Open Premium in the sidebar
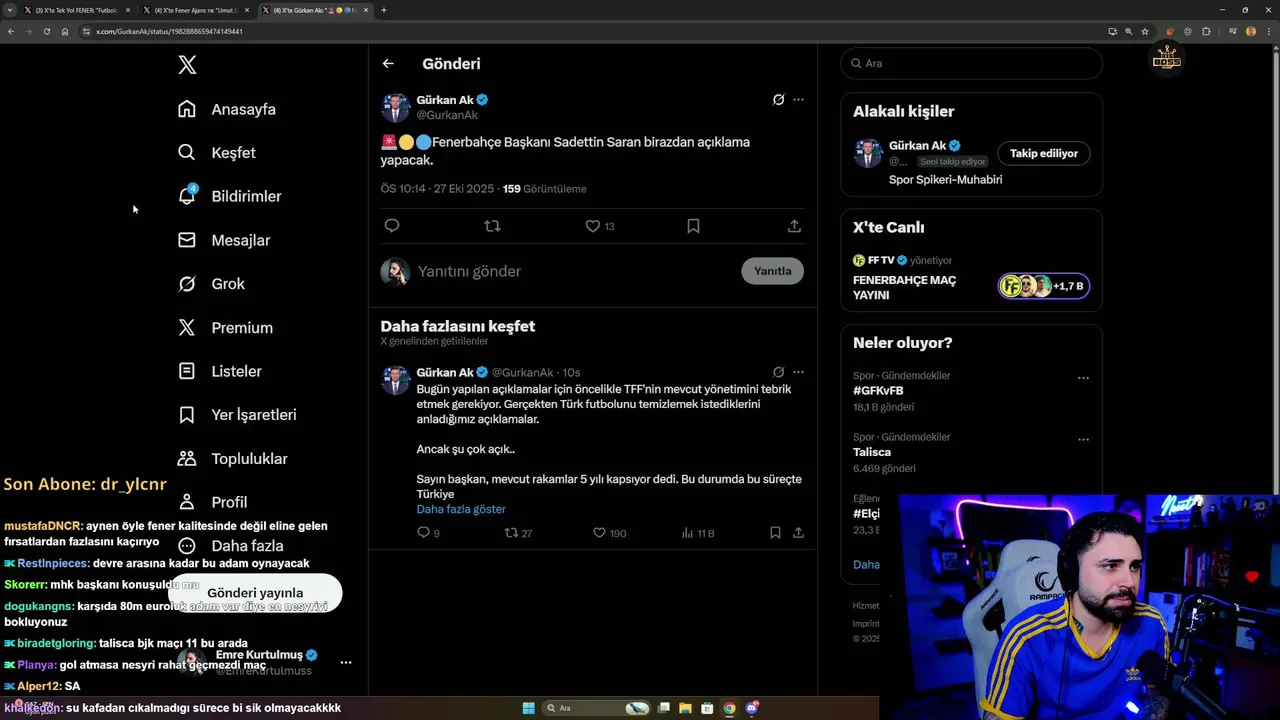Viewport: 1280px width, 720px height. 225,328
